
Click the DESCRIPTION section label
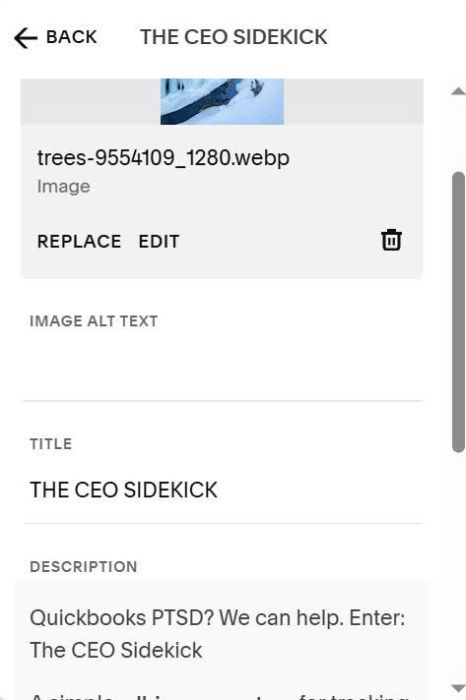(83, 567)
